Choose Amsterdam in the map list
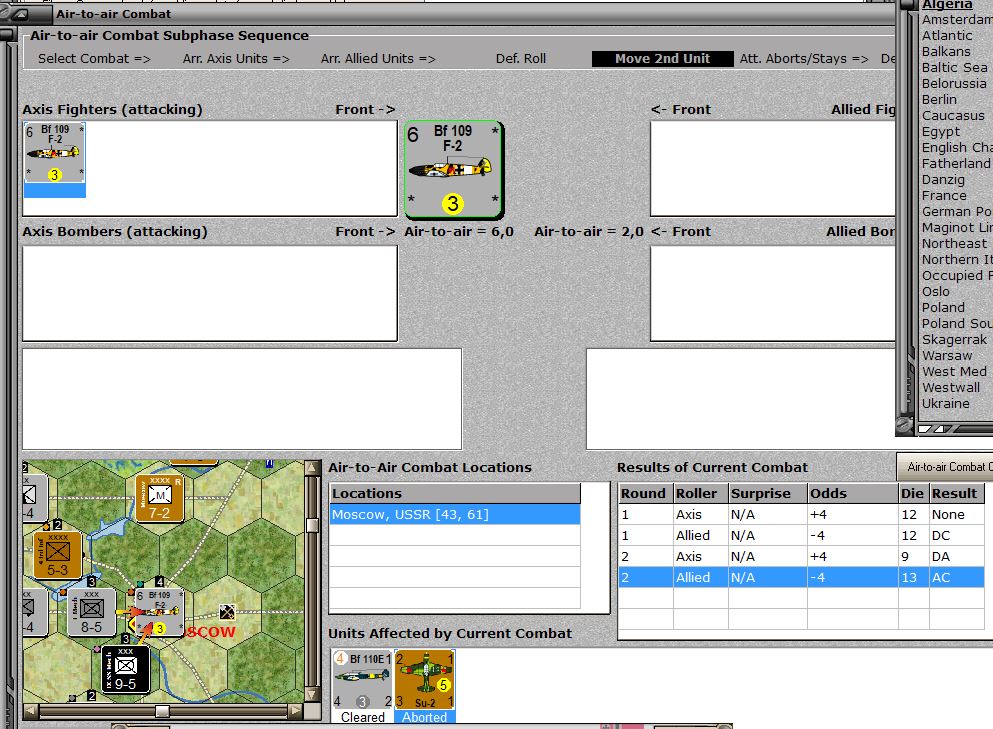 coord(957,20)
